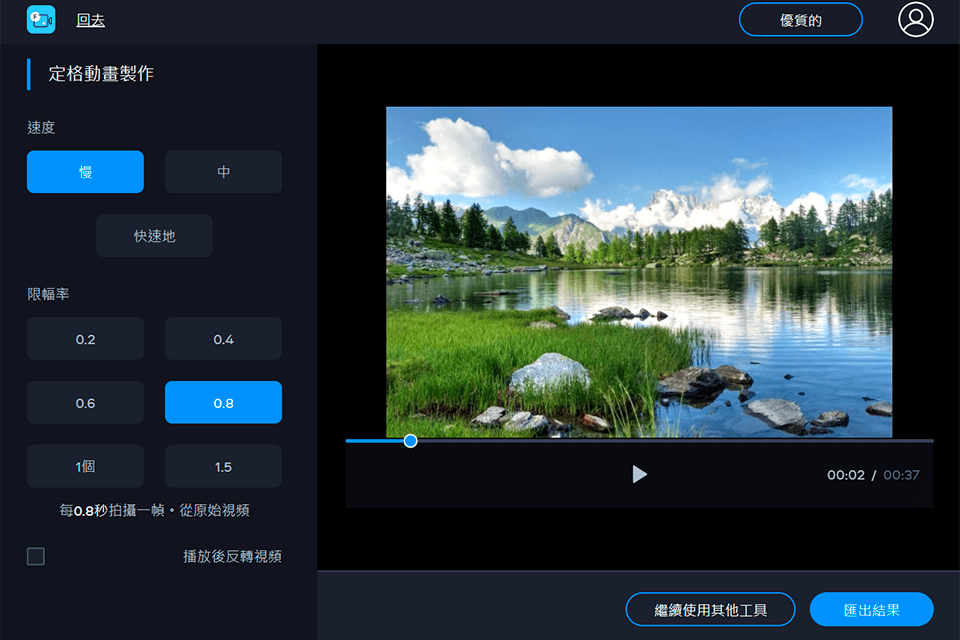Click the blue playback progress handle

point(410,440)
